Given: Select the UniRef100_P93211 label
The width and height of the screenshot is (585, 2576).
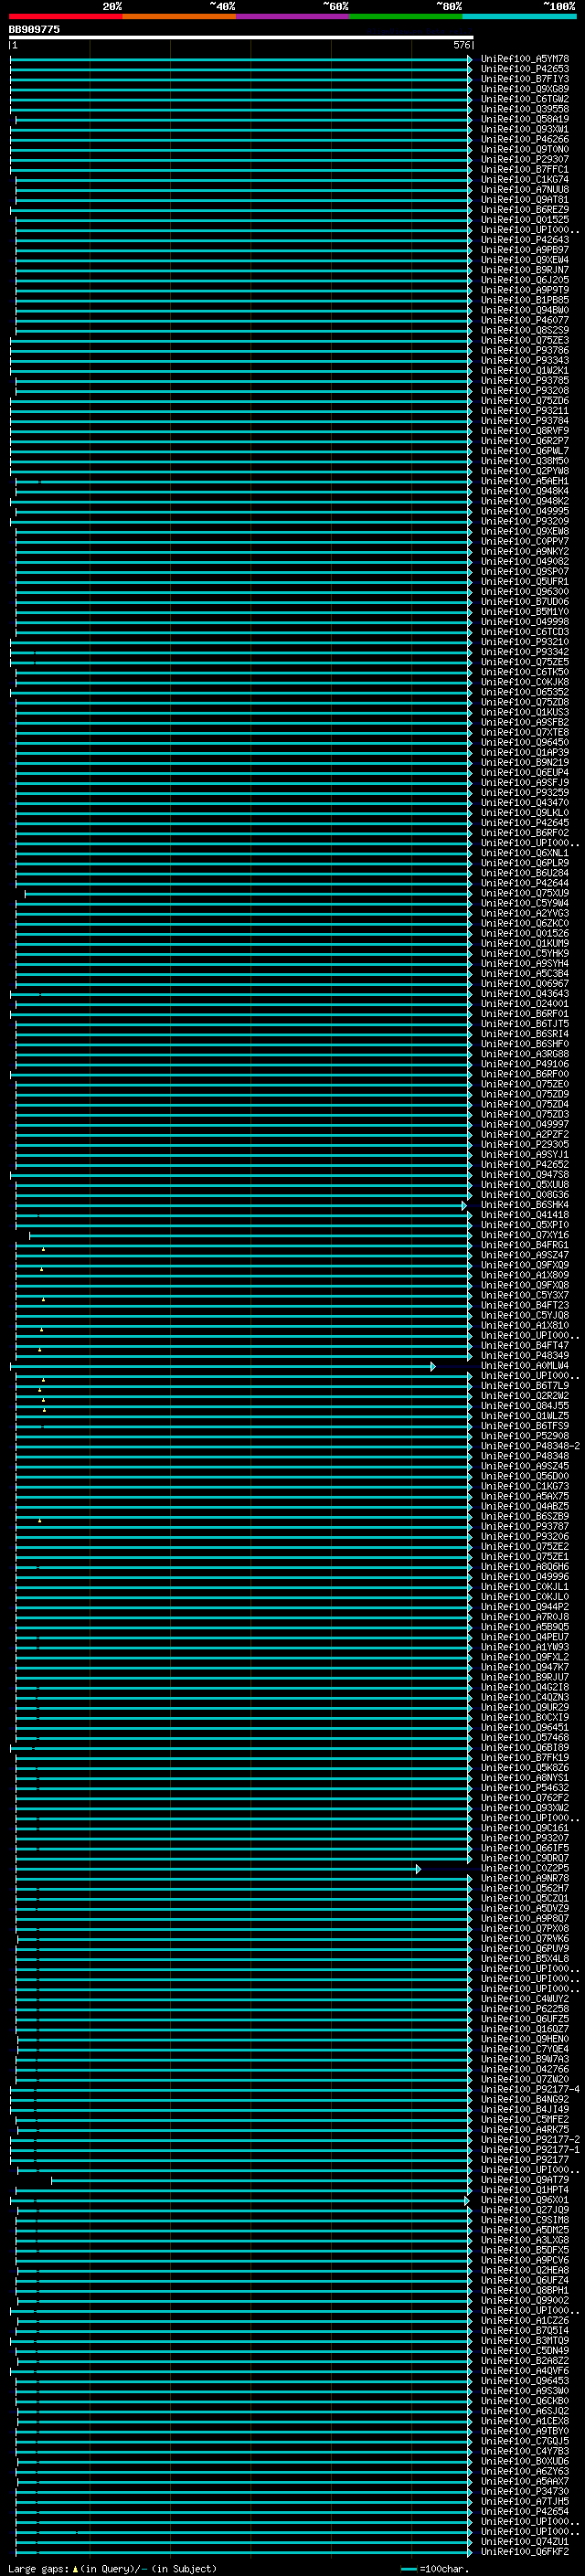Looking at the screenshot, I should tap(525, 410).
